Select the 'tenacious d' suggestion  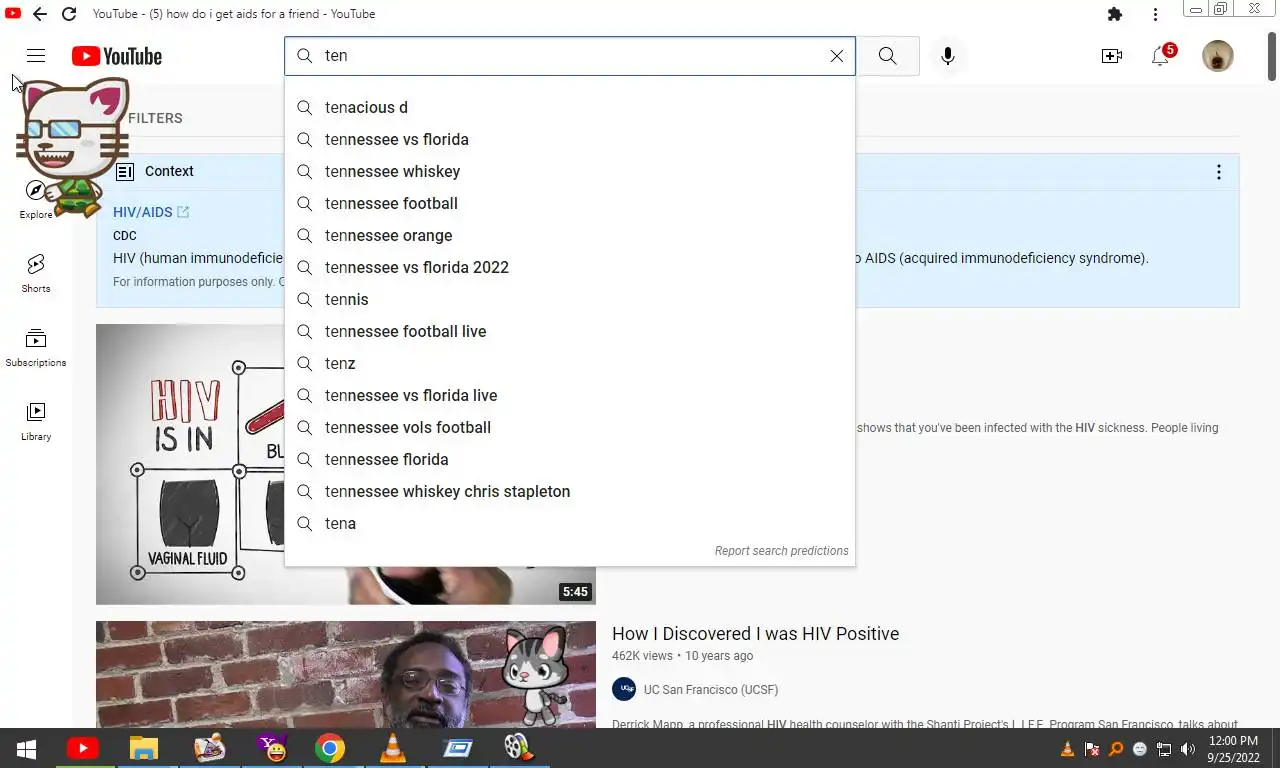point(570,107)
